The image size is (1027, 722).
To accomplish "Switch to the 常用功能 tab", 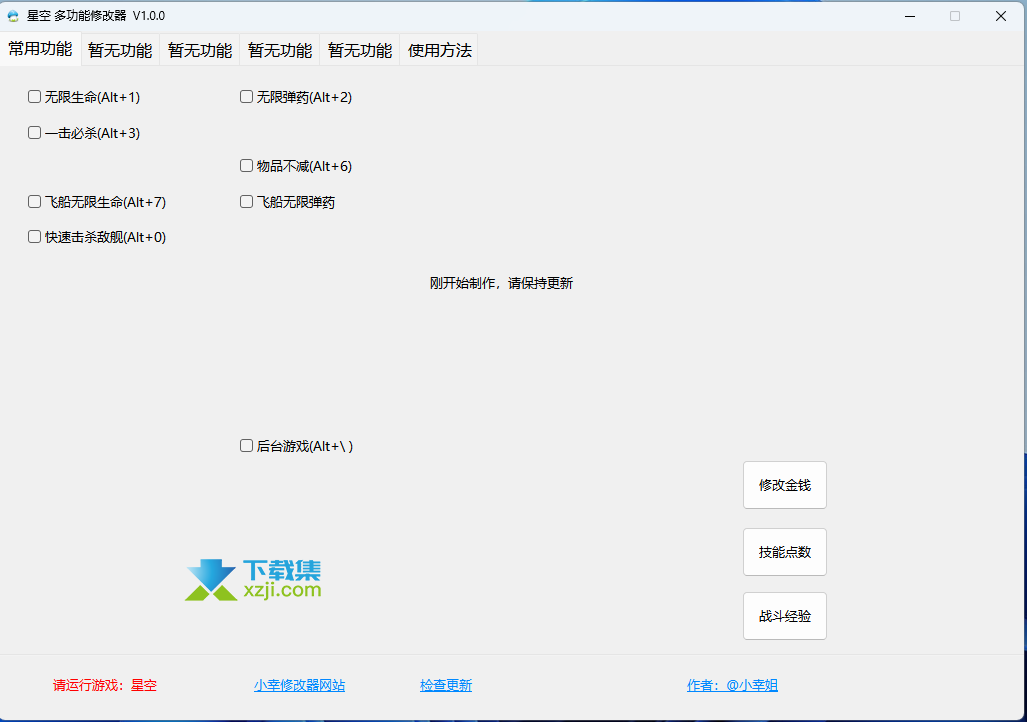I will point(41,49).
